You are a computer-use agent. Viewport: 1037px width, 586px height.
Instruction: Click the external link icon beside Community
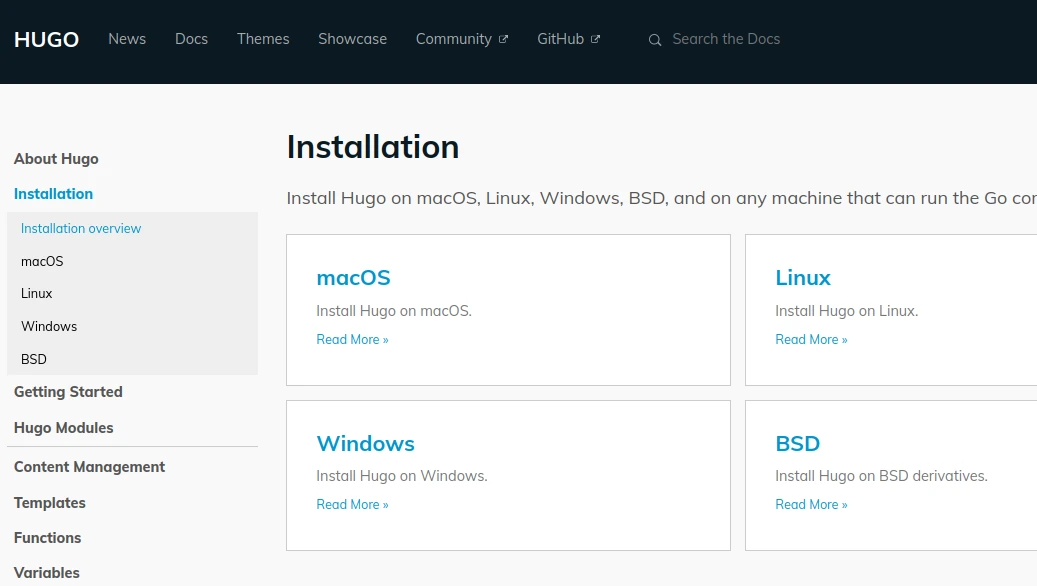click(503, 38)
